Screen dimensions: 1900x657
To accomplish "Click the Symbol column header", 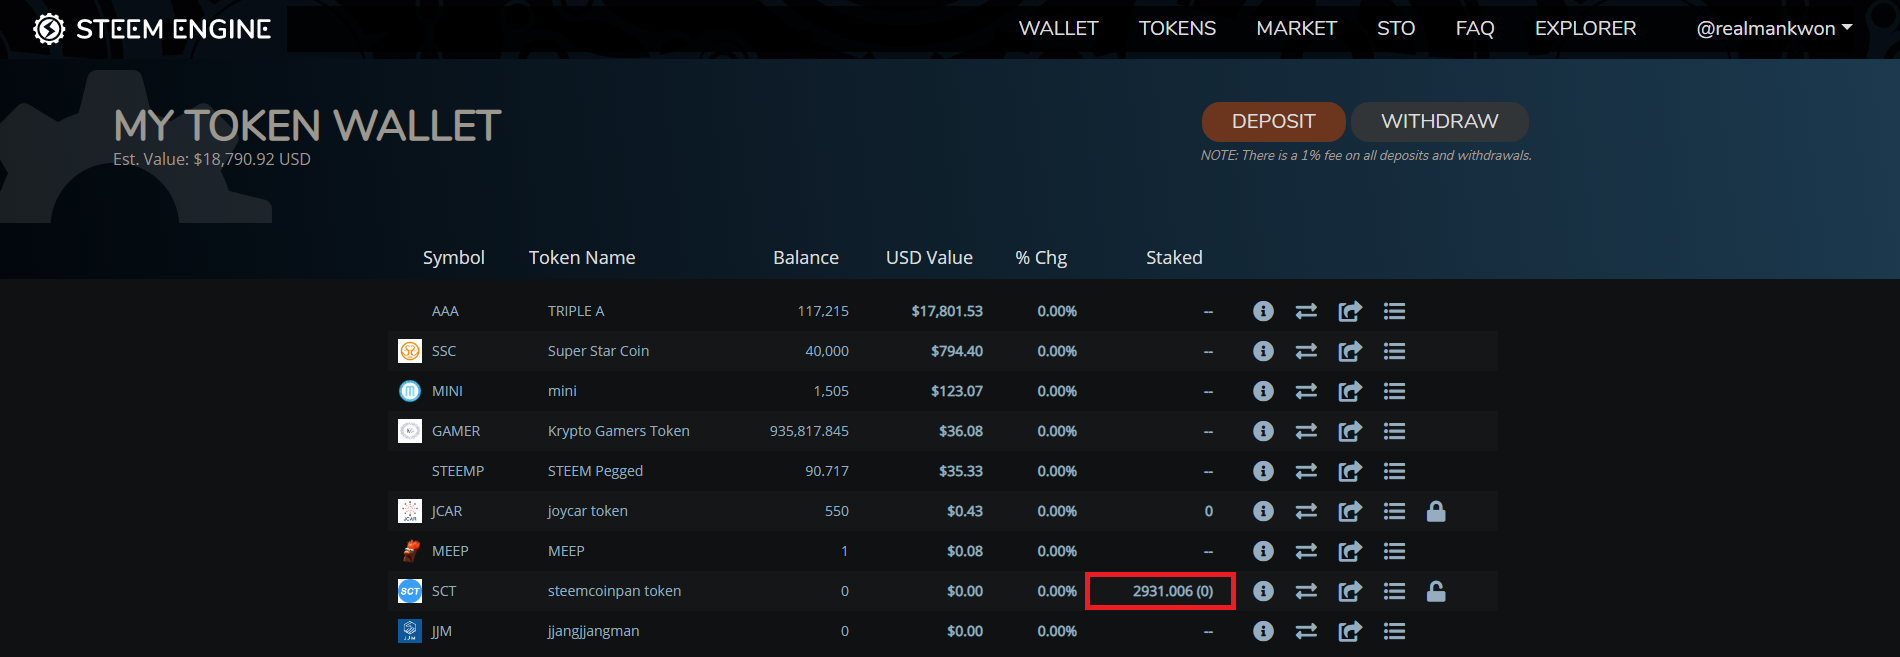I will [453, 258].
